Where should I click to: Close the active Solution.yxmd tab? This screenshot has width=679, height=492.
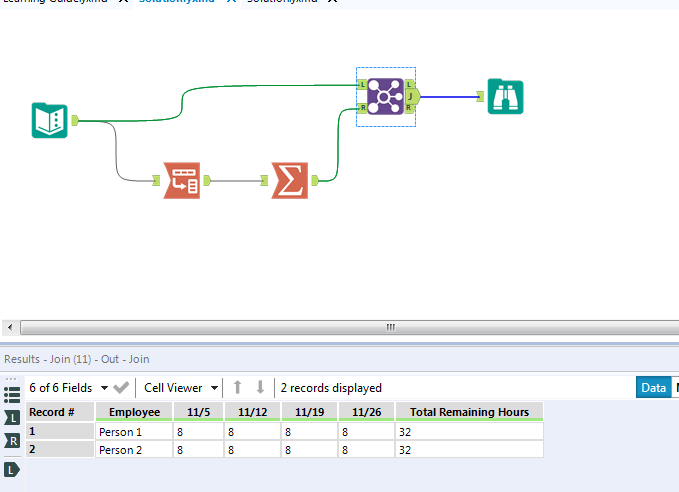pos(231,1)
